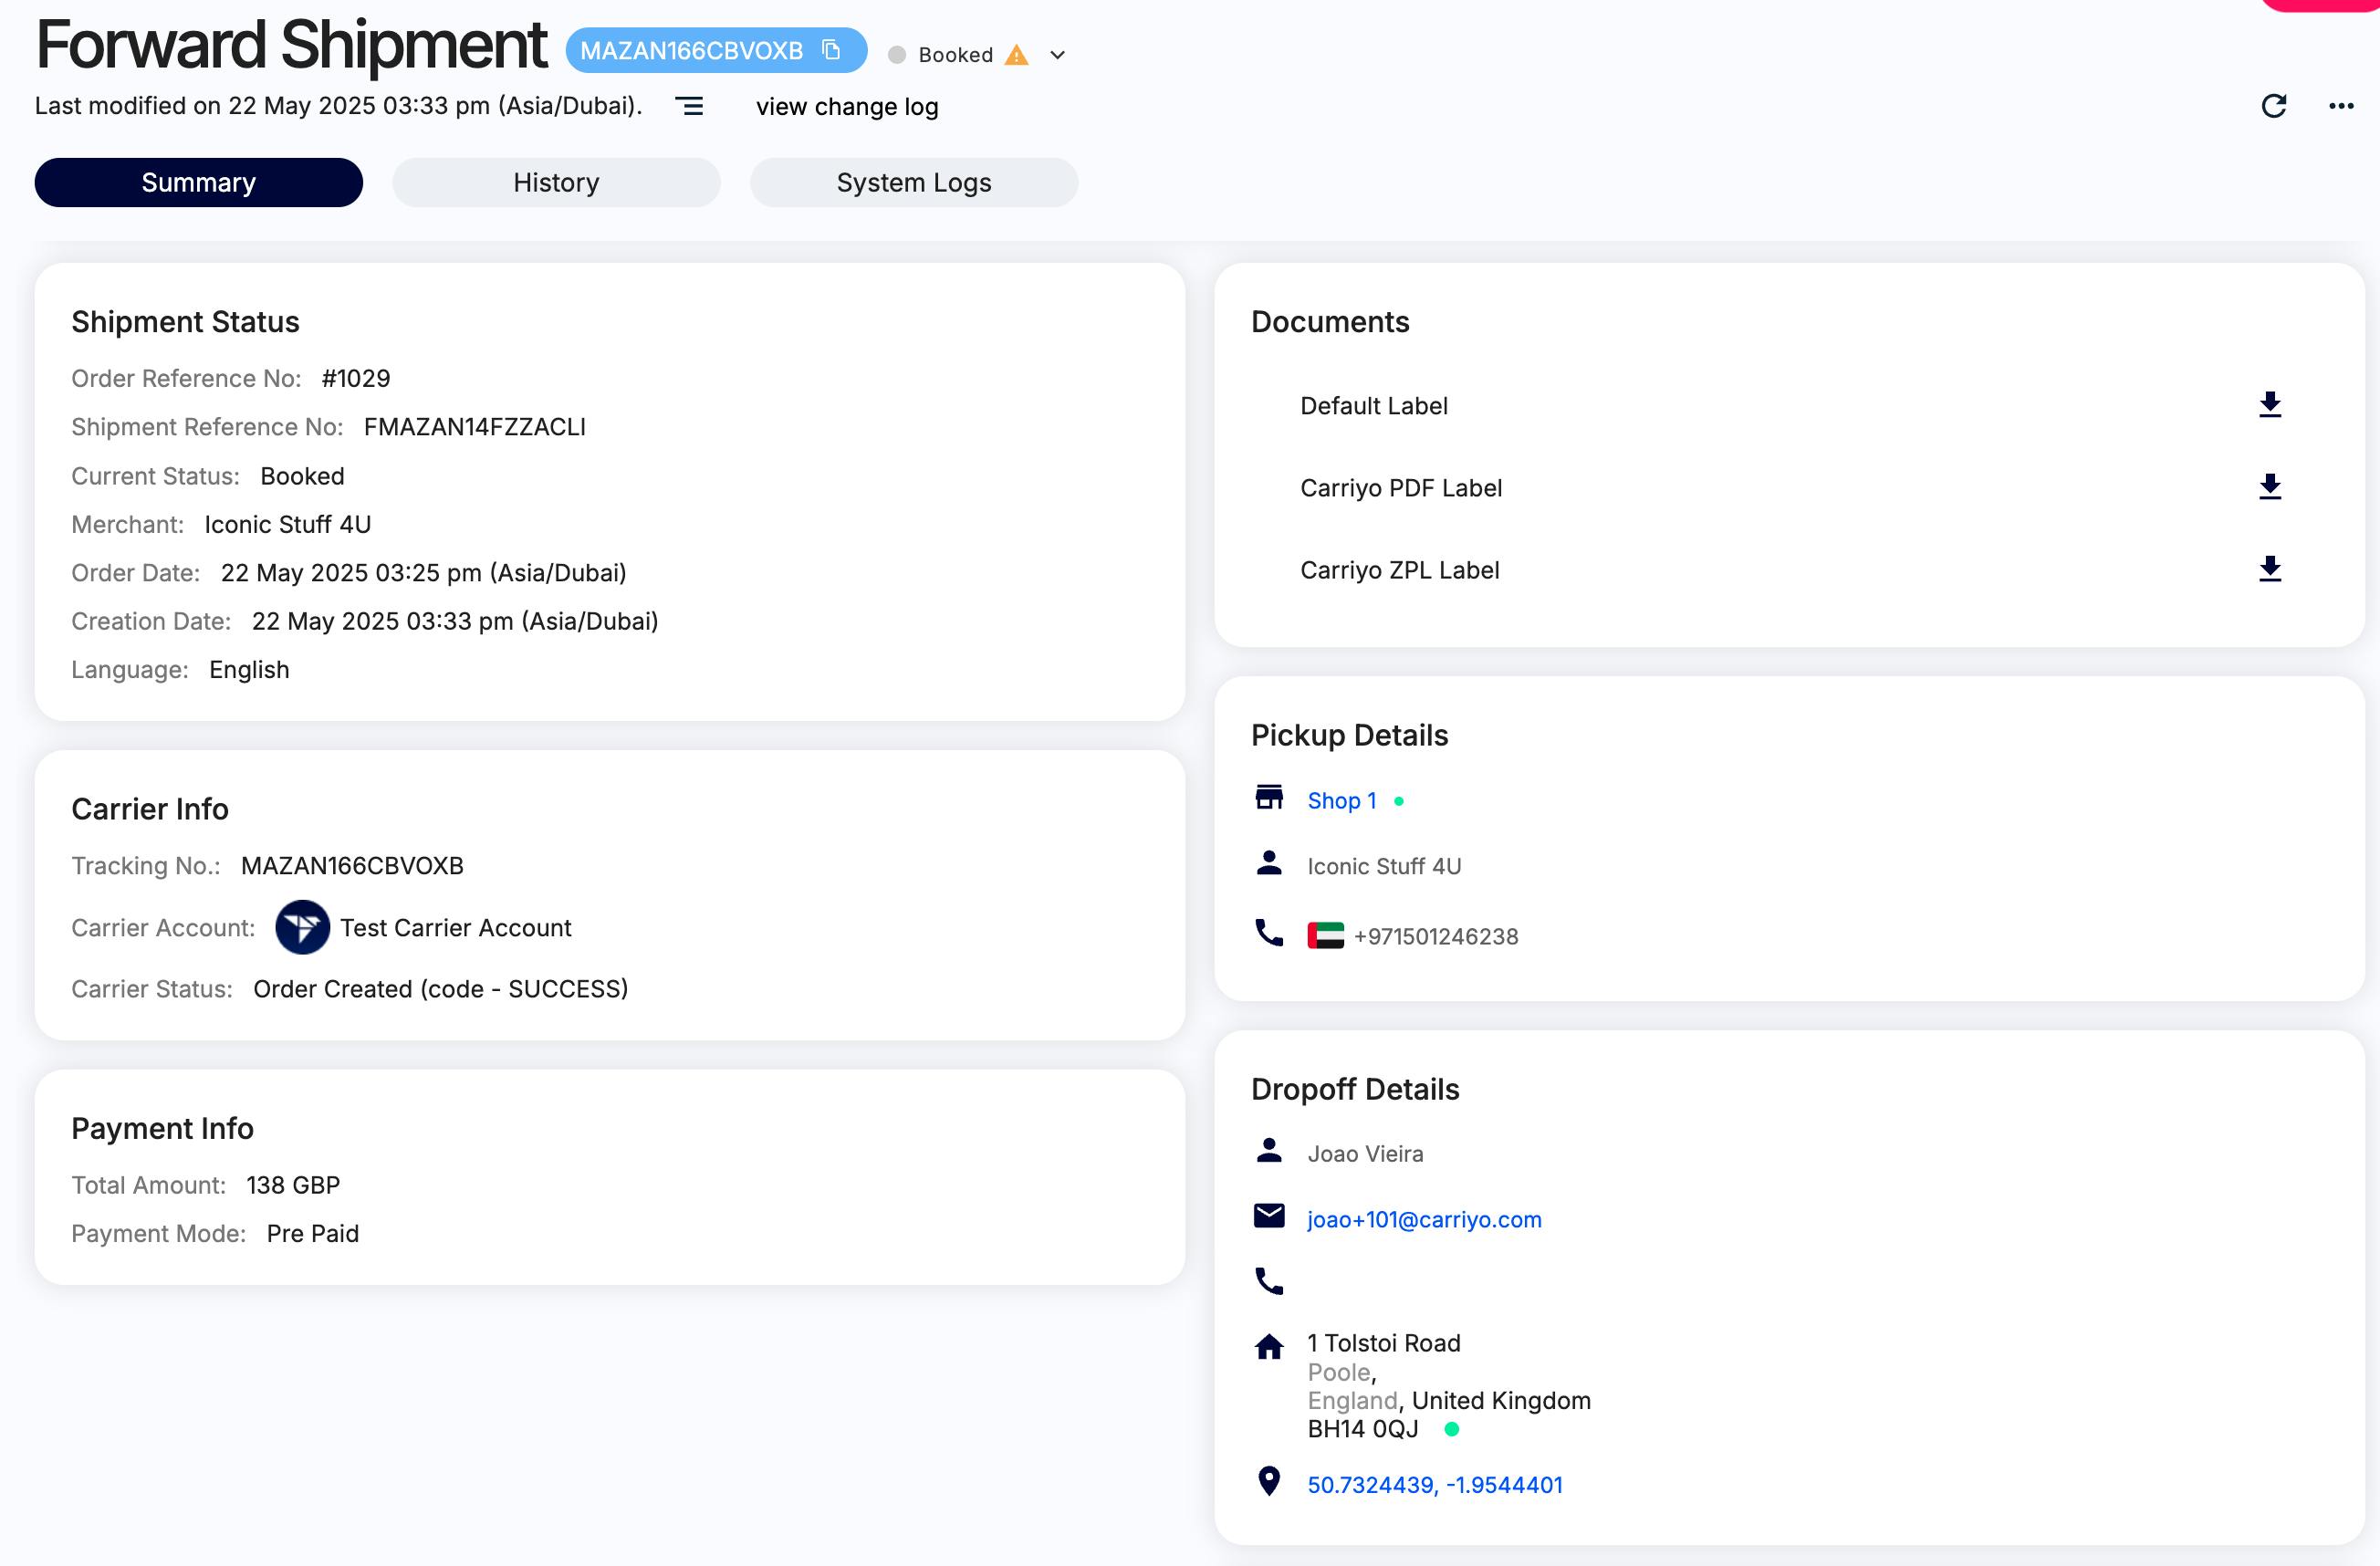Select merchant name Iconic Stuff 4U in Shipment Status
The image size is (2380, 1566).
tap(288, 524)
